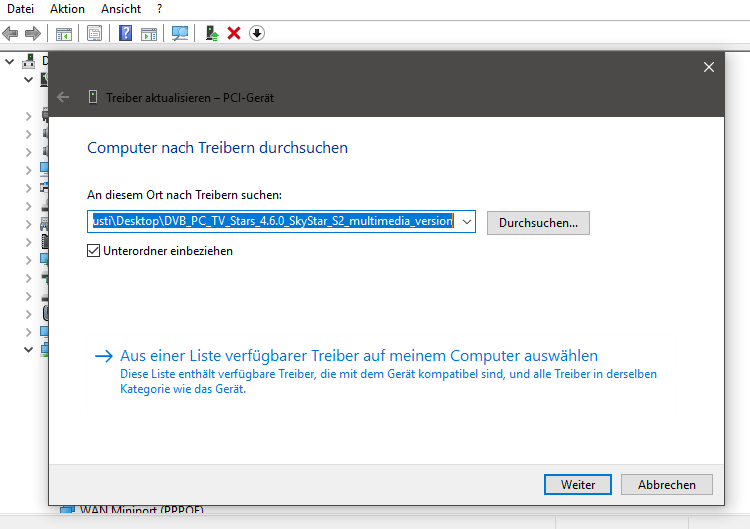Click the dialog's grey back arrow
This screenshot has width=750, height=529.
tap(63, 98)
